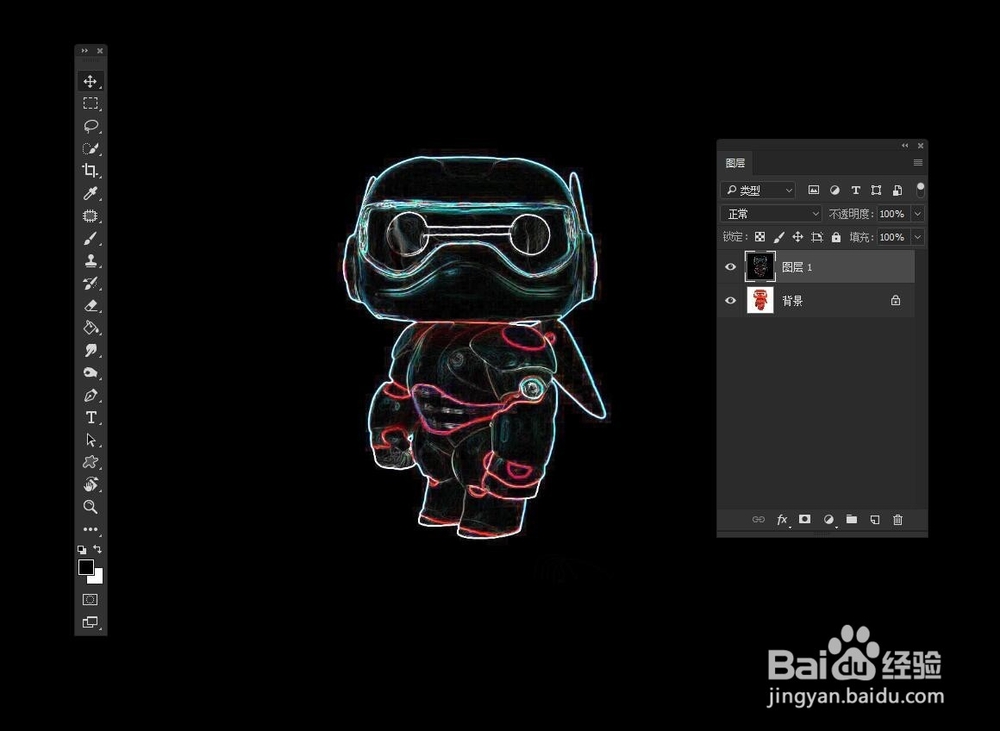This screenshot has height=731, width=1000.
Task: Select the Horizontal Type tool
Action: [90, 417]
